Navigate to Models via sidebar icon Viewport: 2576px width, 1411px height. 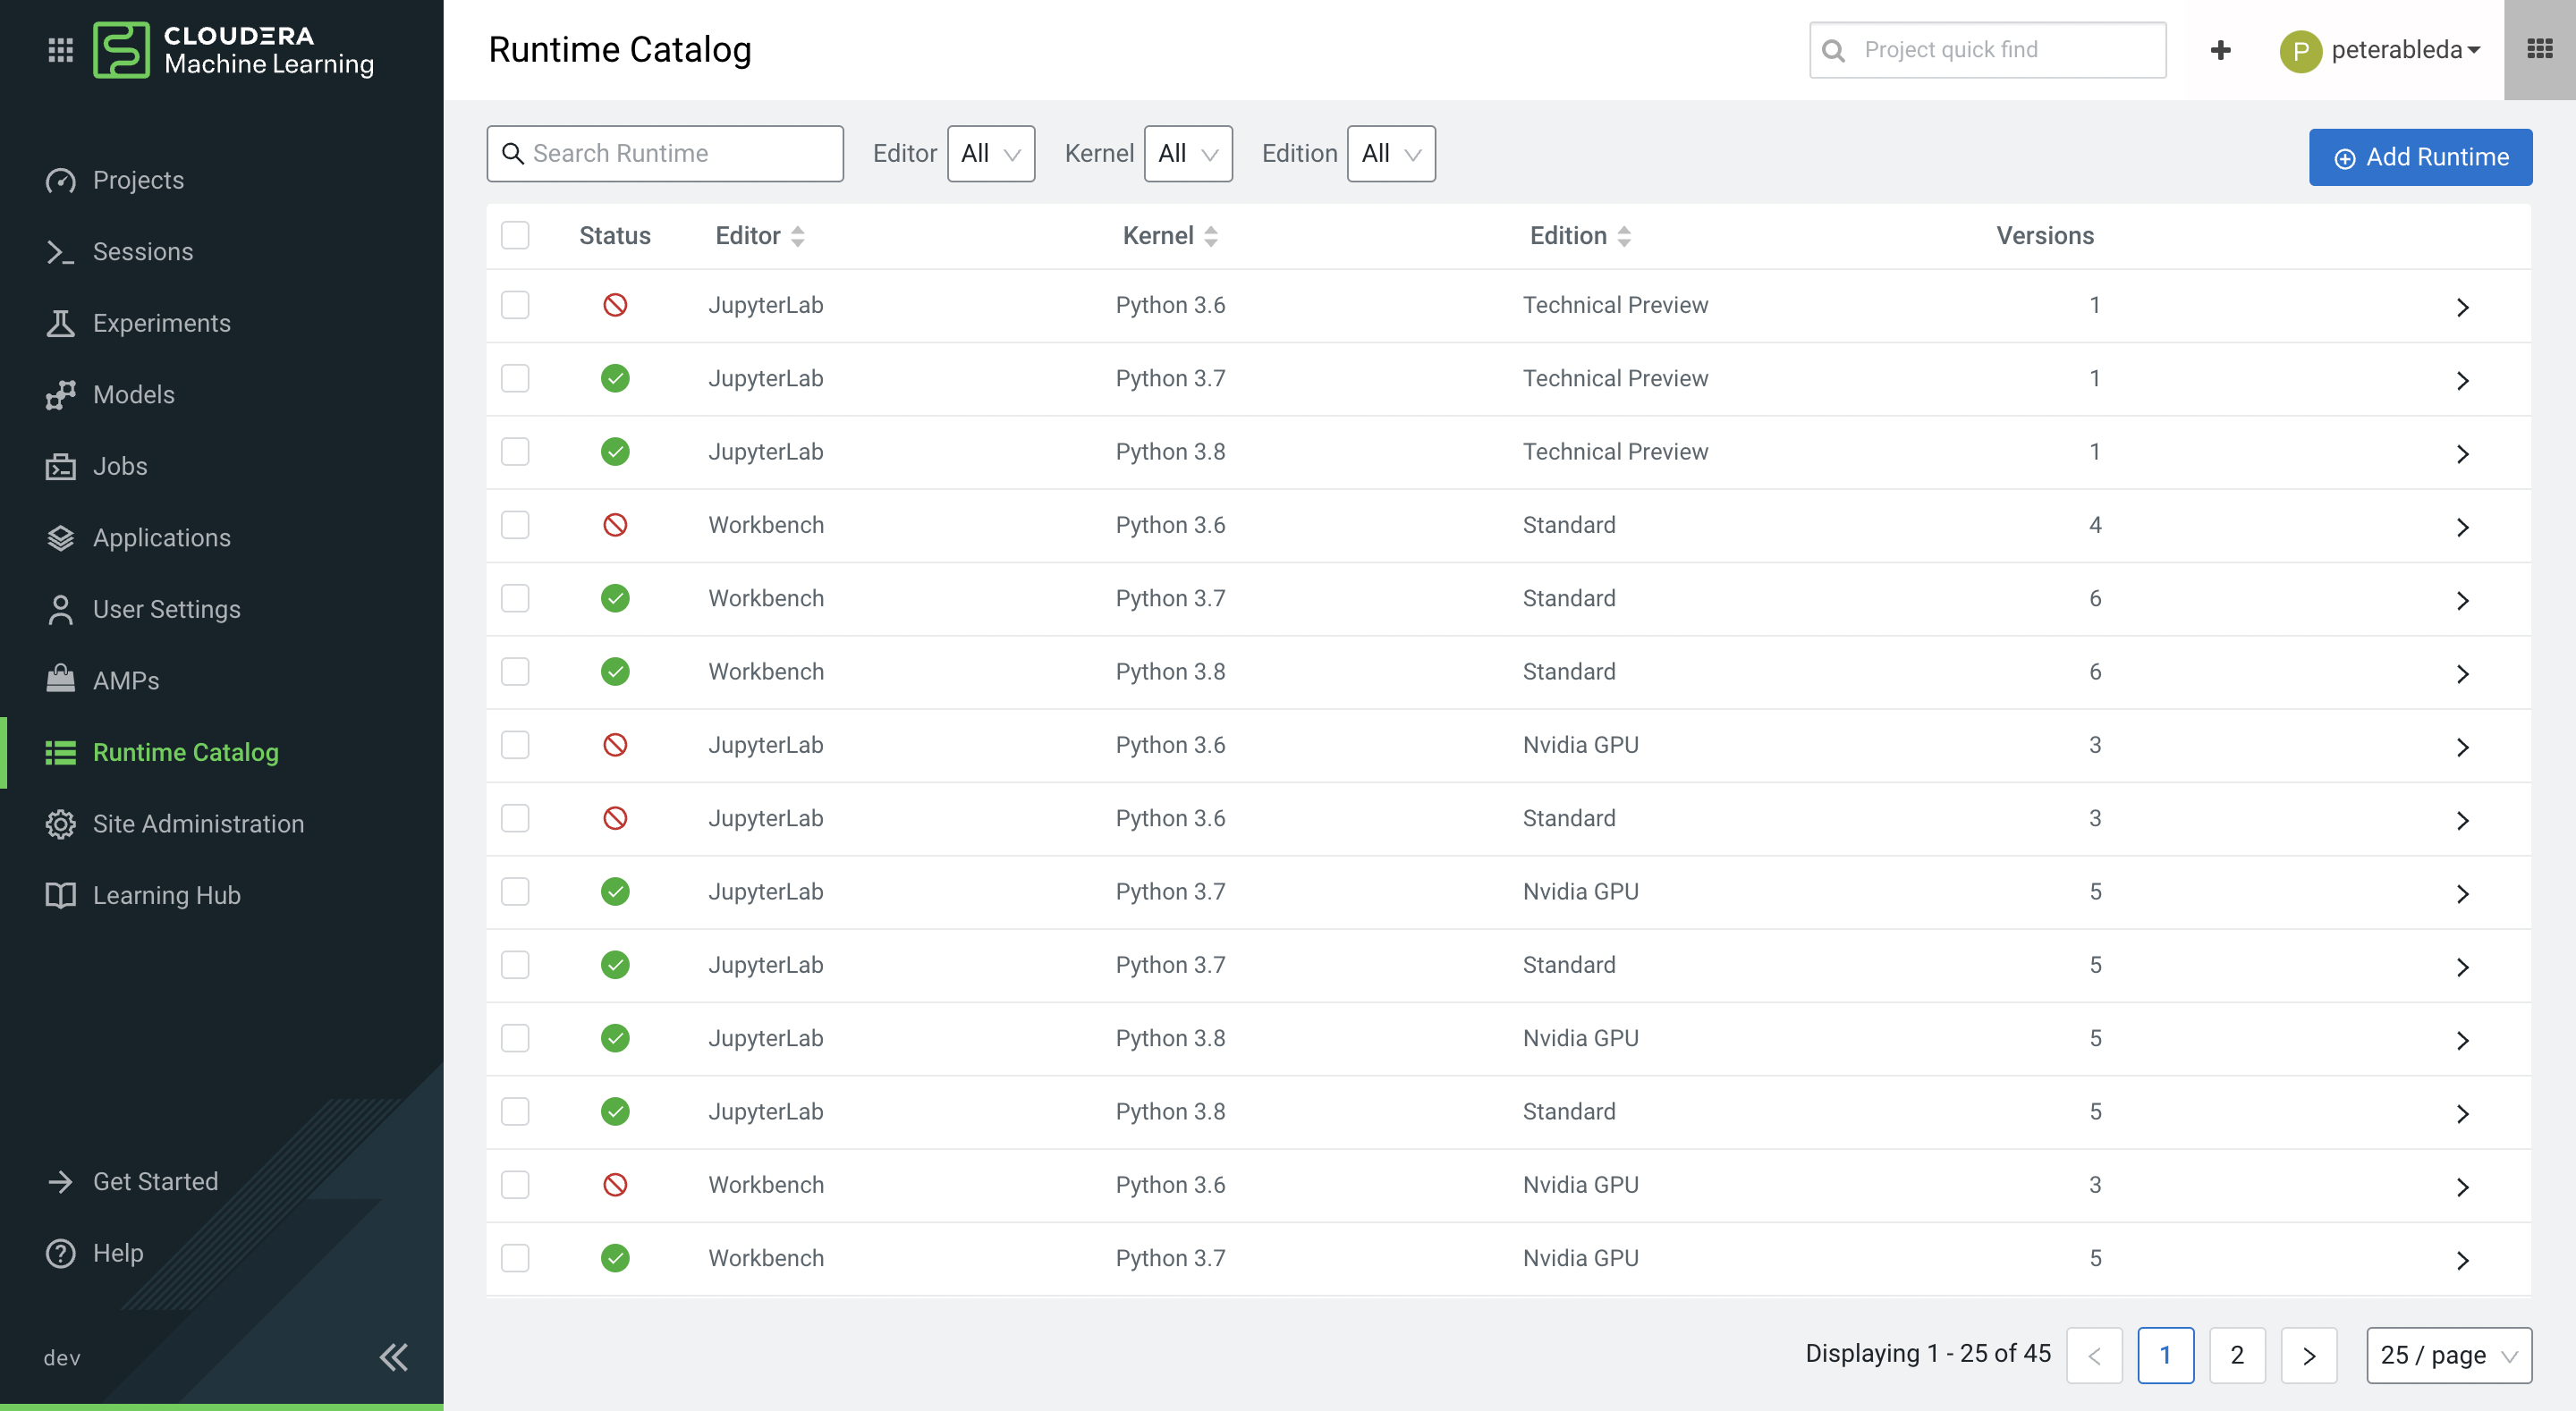(60, 394)
